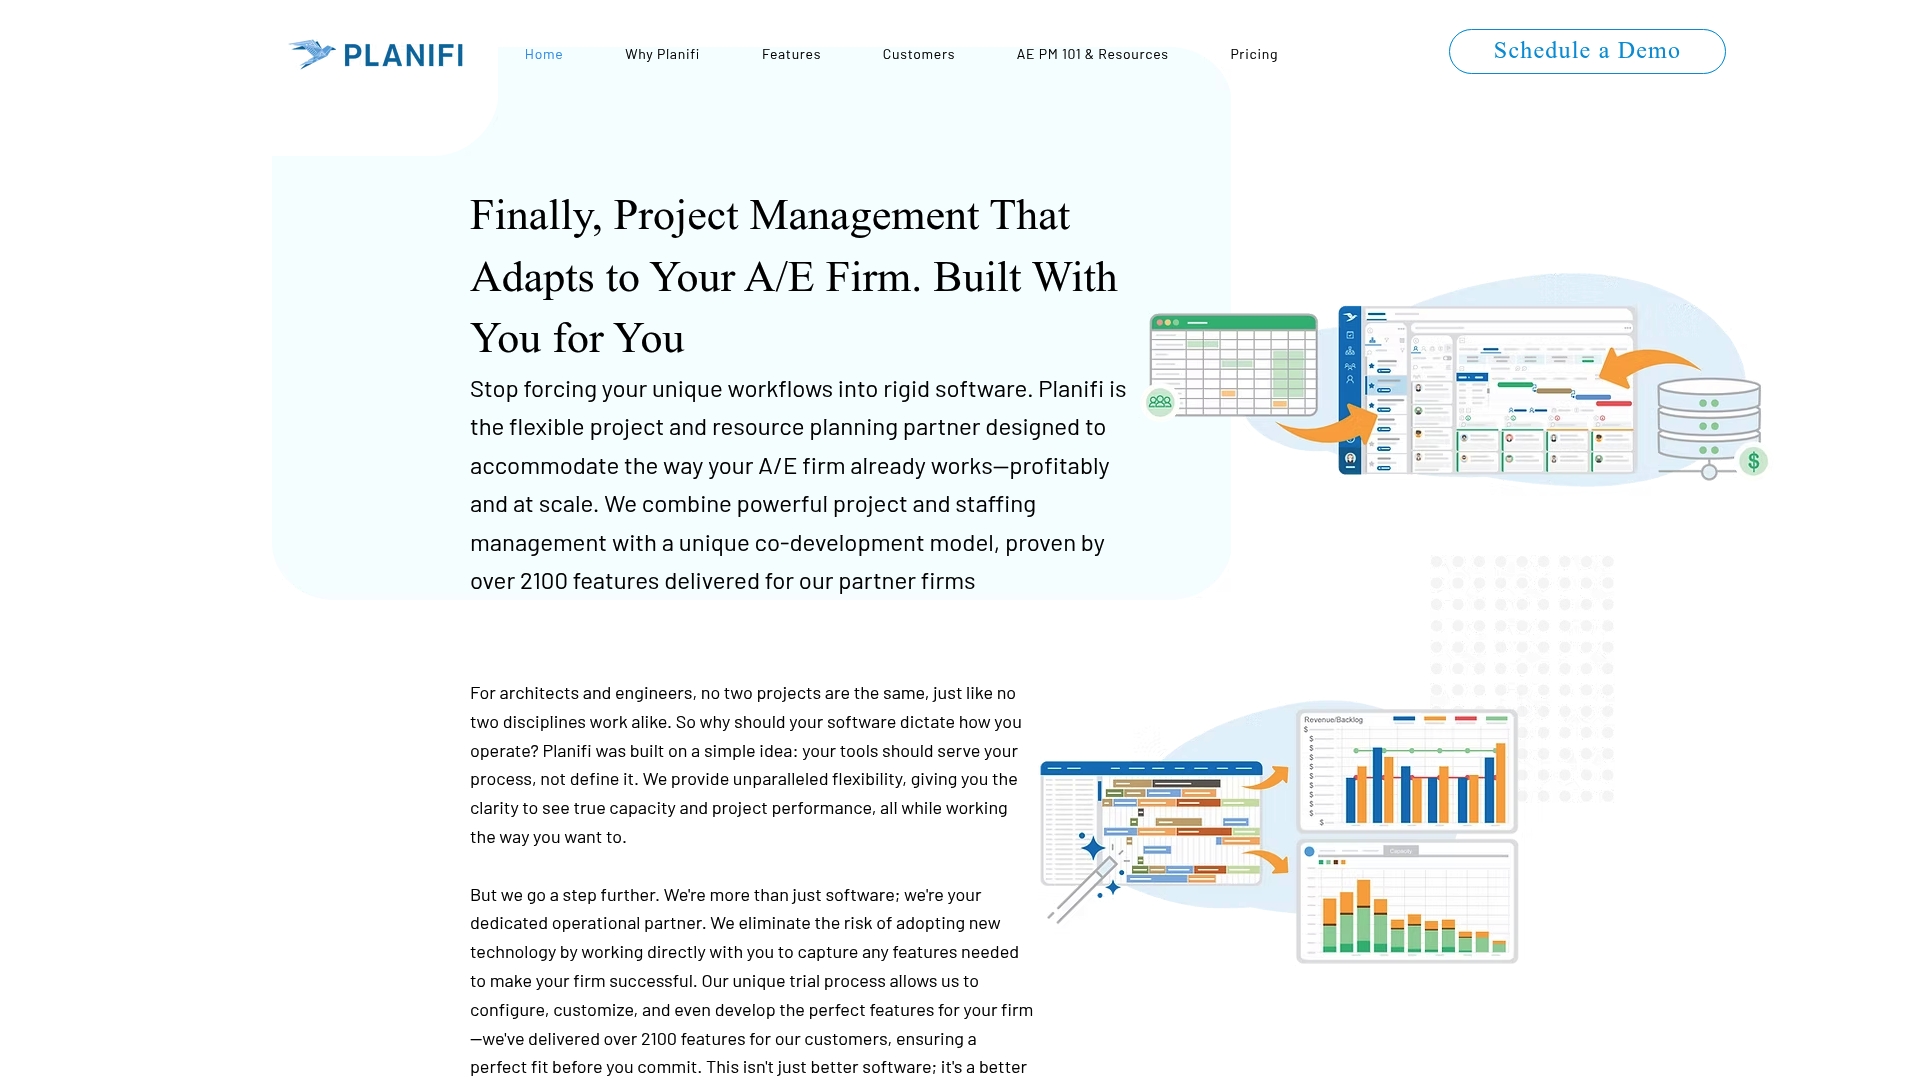Click the Revenue/Backlog chart image

tap(1407, 771)
